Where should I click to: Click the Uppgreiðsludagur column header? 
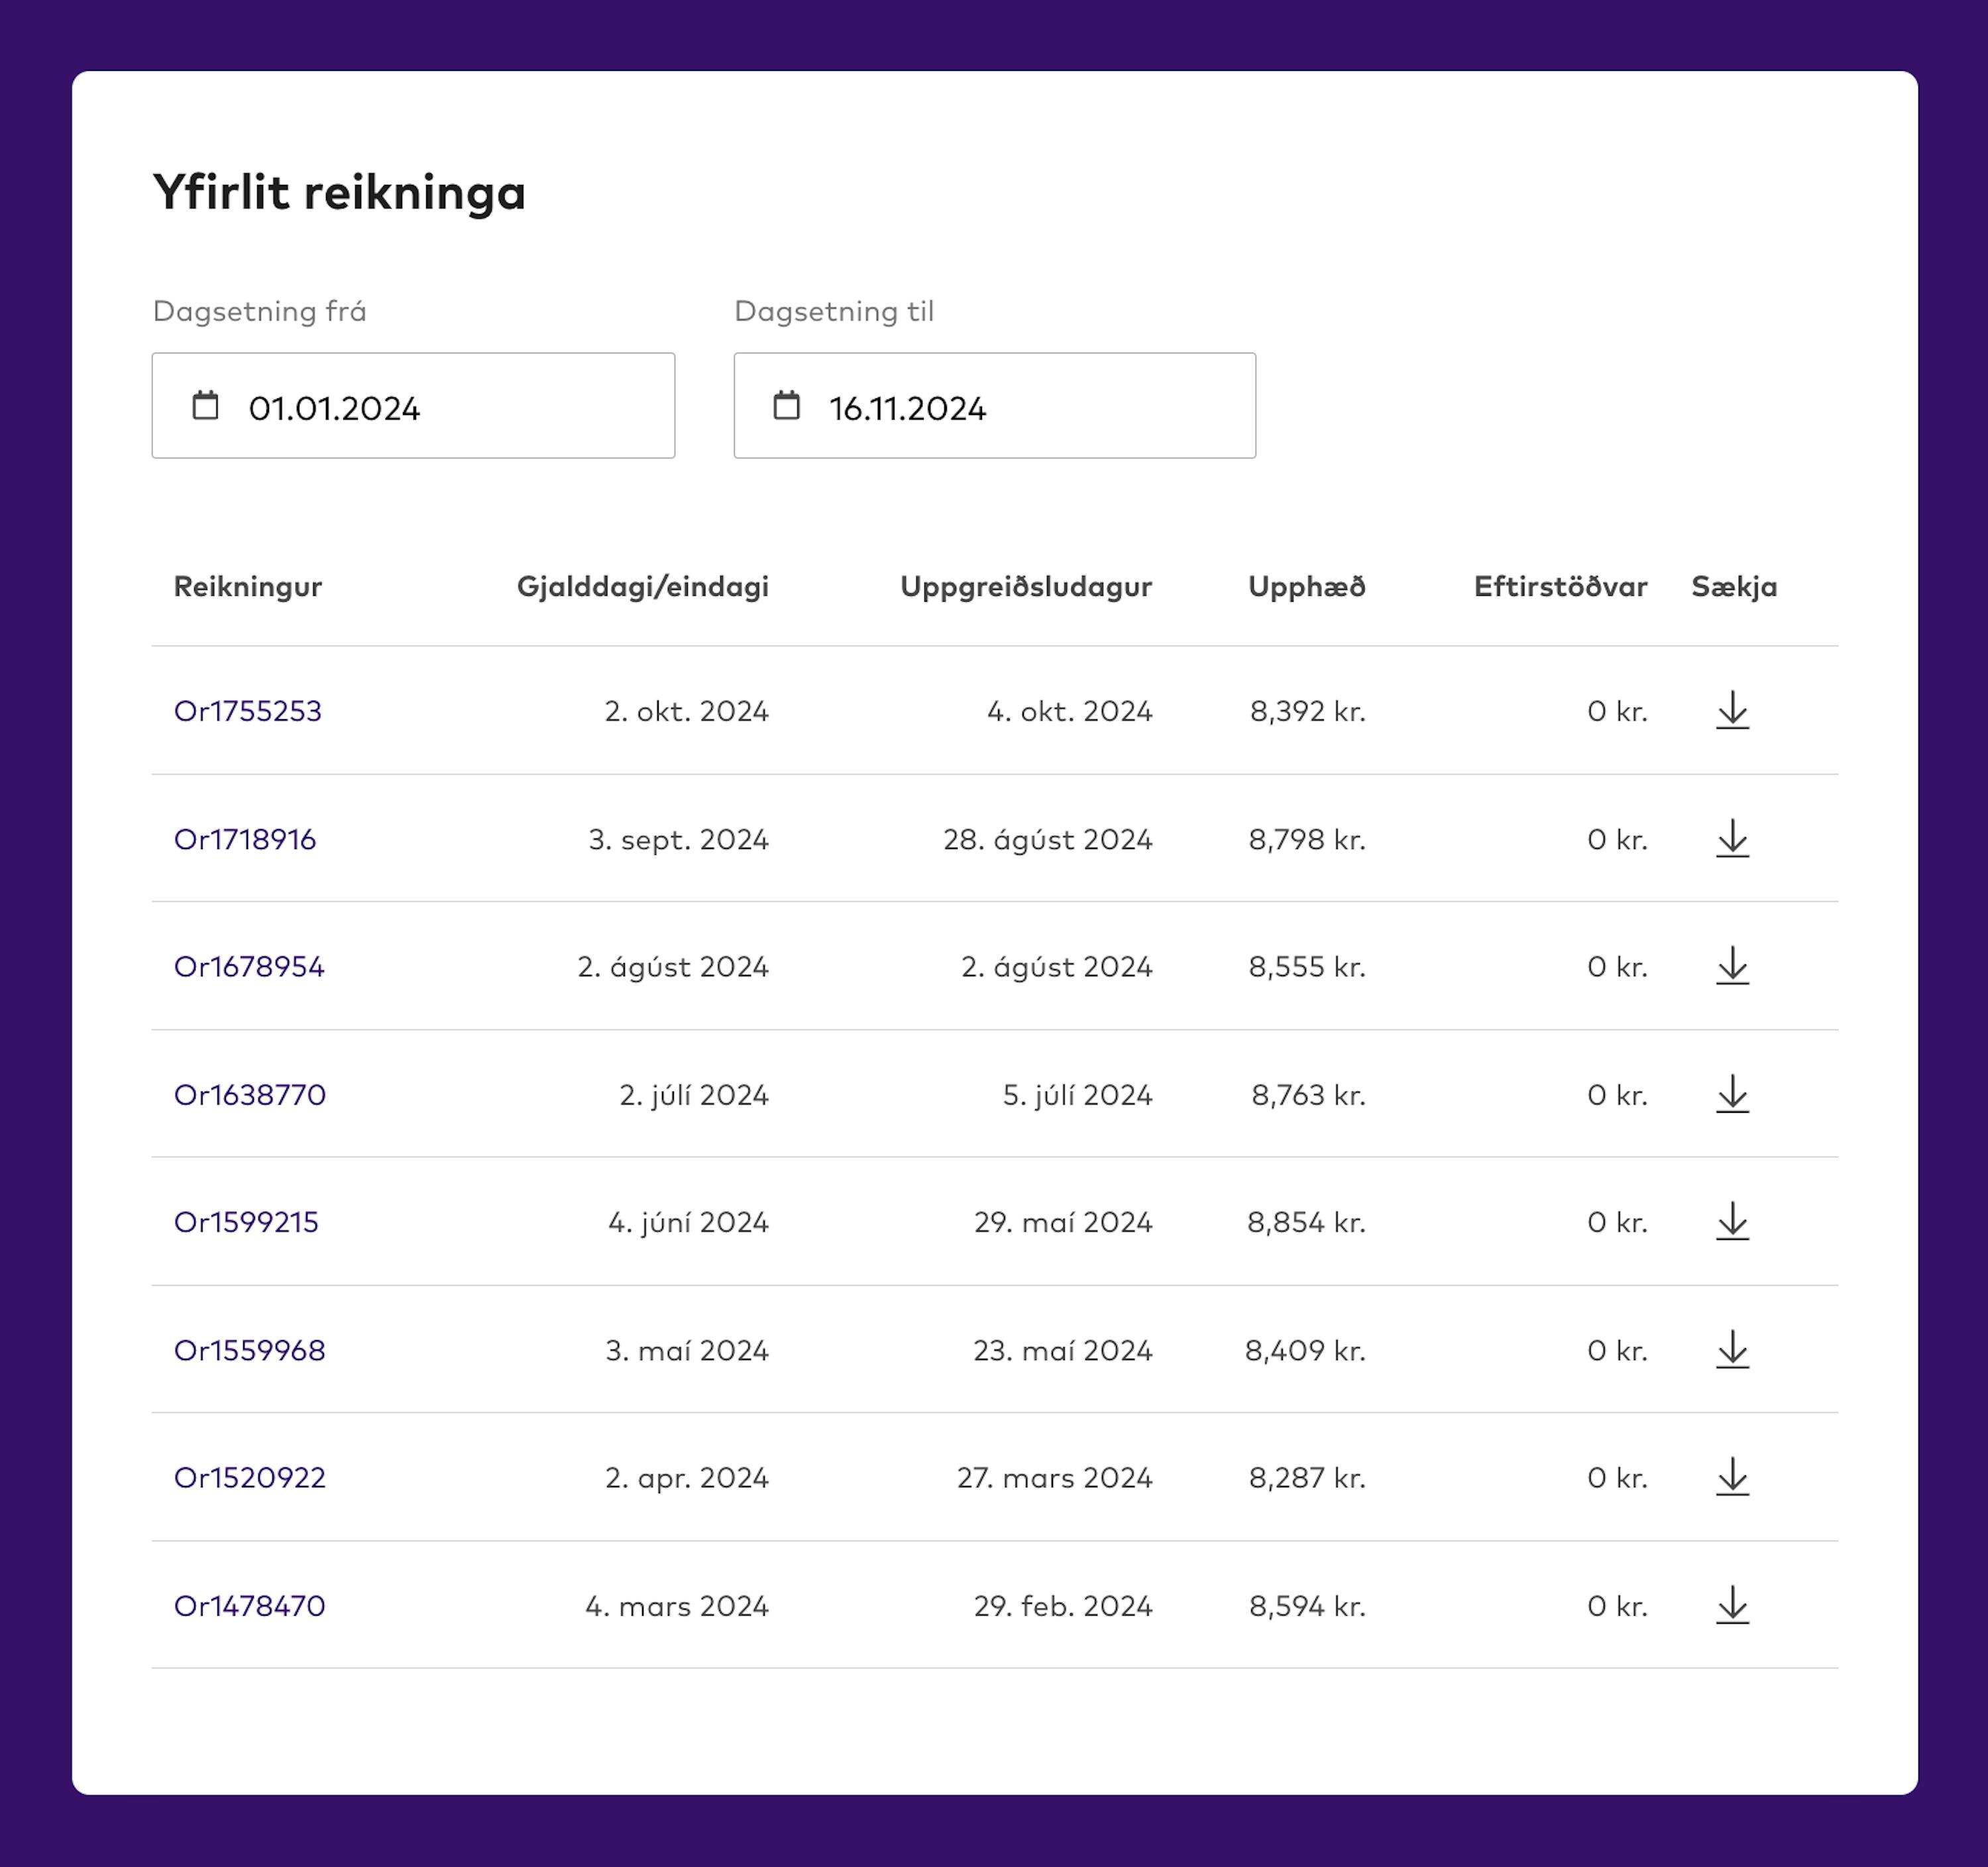tap(1026, 587)
